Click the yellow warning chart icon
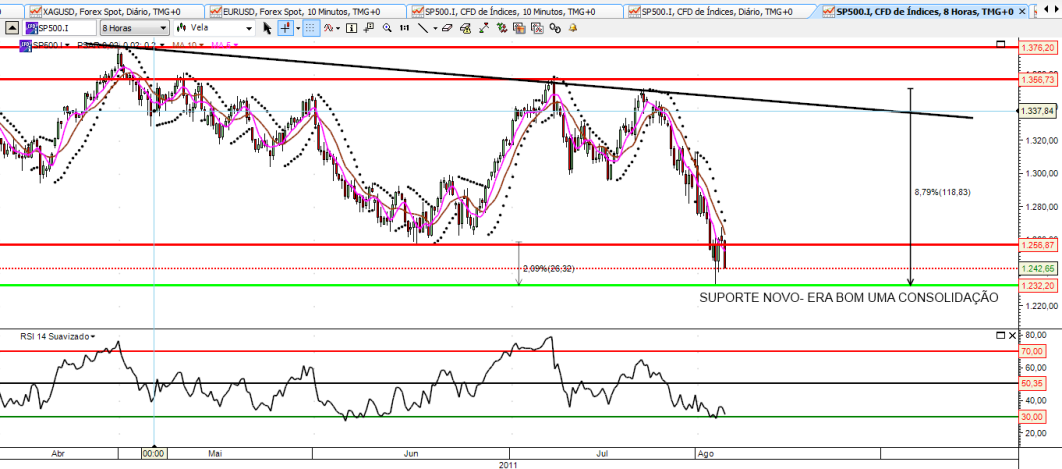The height and width of the screenshot is (469, 1062). 466,28
